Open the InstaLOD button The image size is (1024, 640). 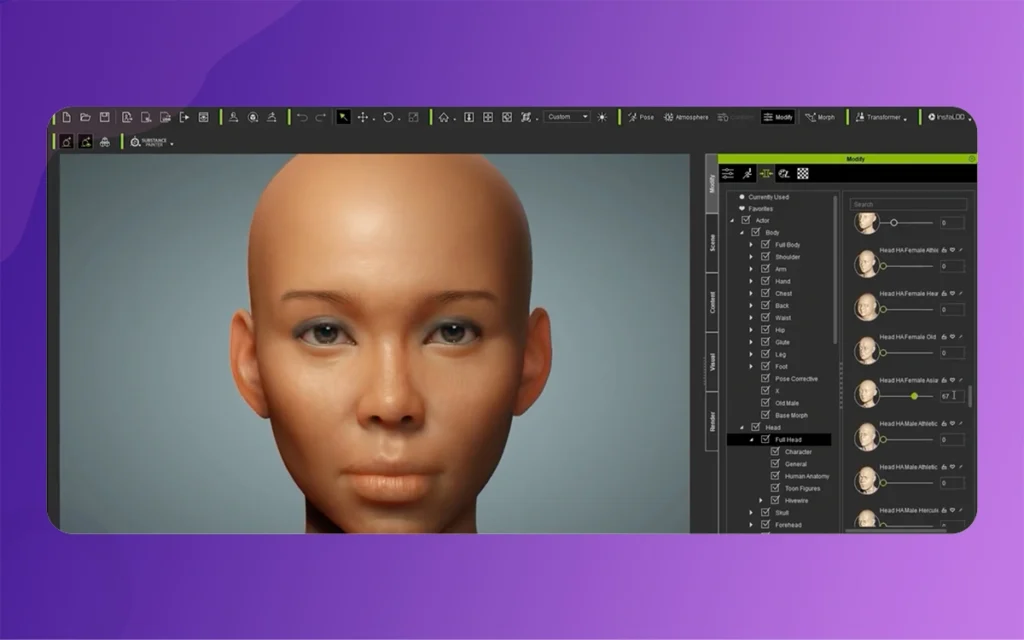pyautogui.click(x=949, y=117)
